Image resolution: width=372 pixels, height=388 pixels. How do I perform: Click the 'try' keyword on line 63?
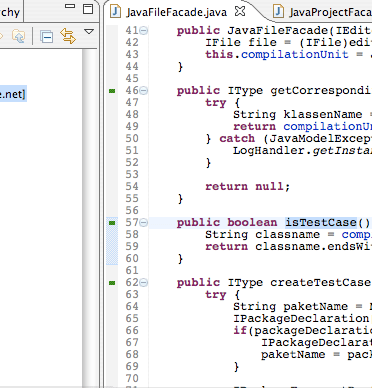click(216, 295)
